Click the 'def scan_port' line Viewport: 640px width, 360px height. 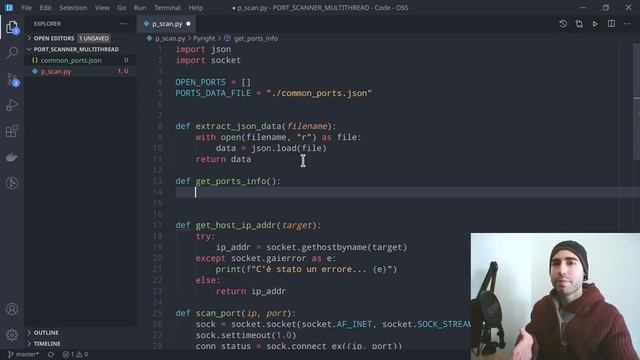tap(236, 313)
